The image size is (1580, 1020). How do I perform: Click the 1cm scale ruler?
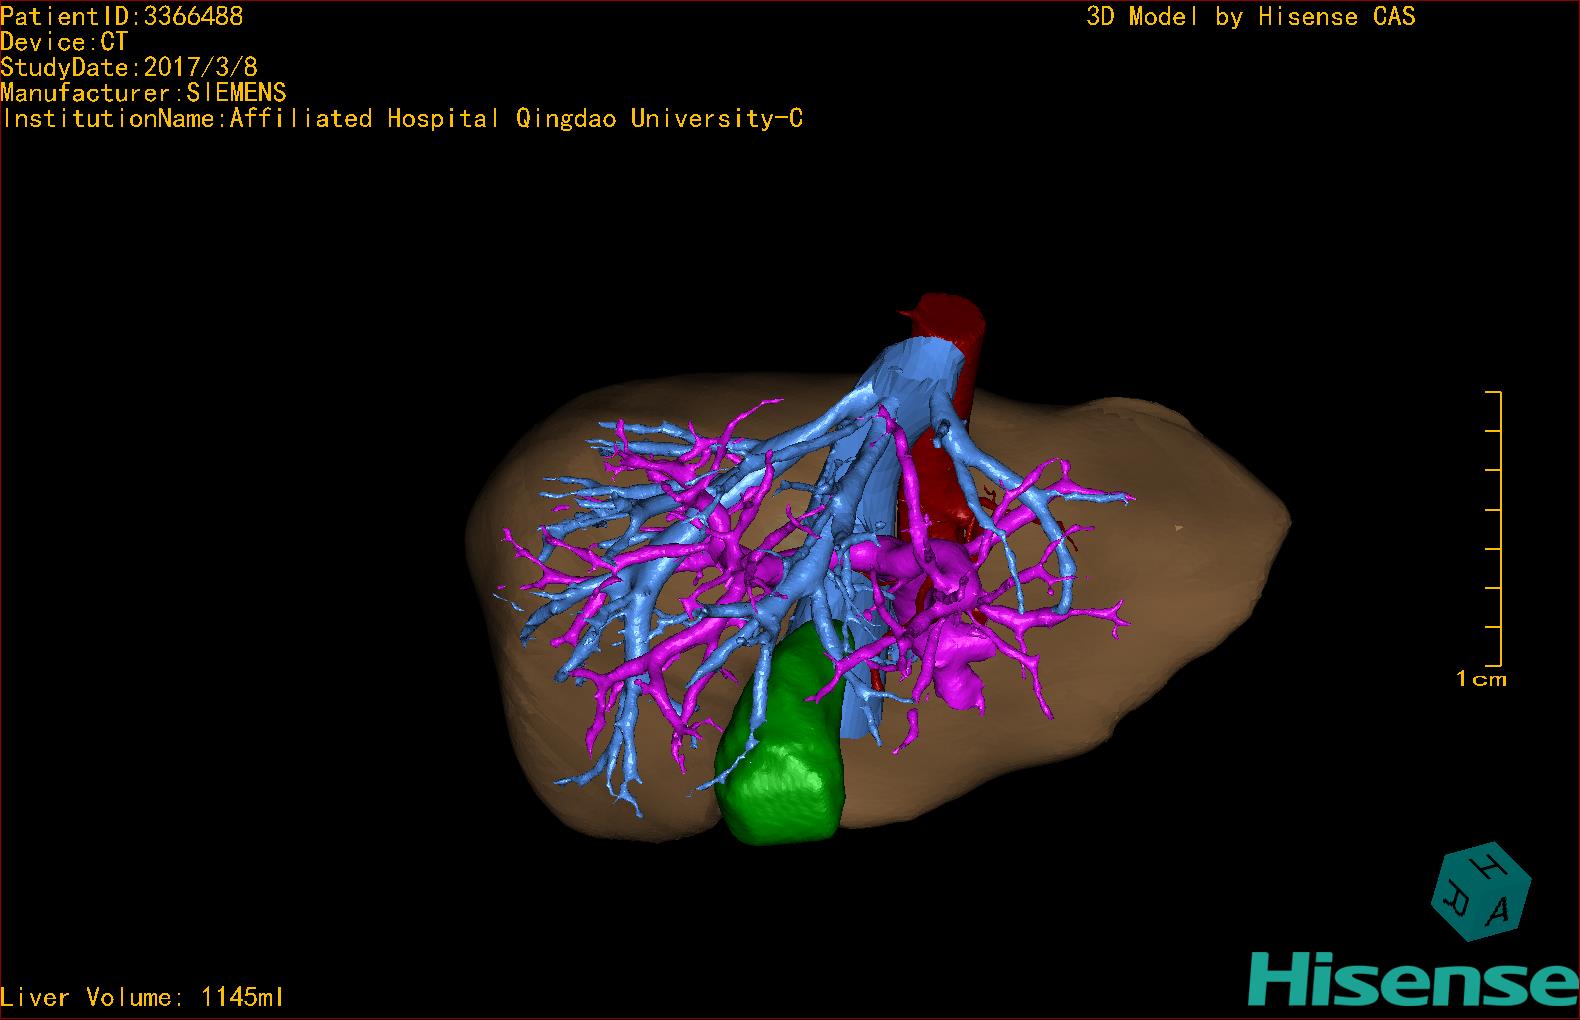point(1493,529)
